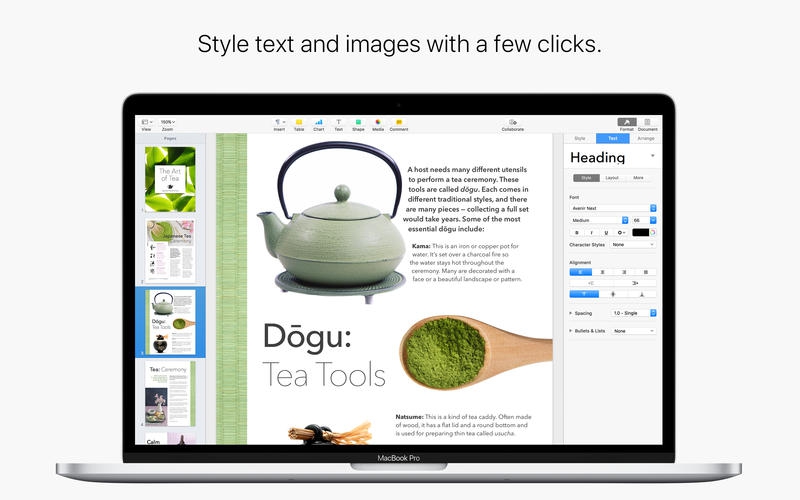The width and height of the screenshot is (800, 500).
Task: Toggle the Format inspector paintbrush icon
Action: coord(627,122)
